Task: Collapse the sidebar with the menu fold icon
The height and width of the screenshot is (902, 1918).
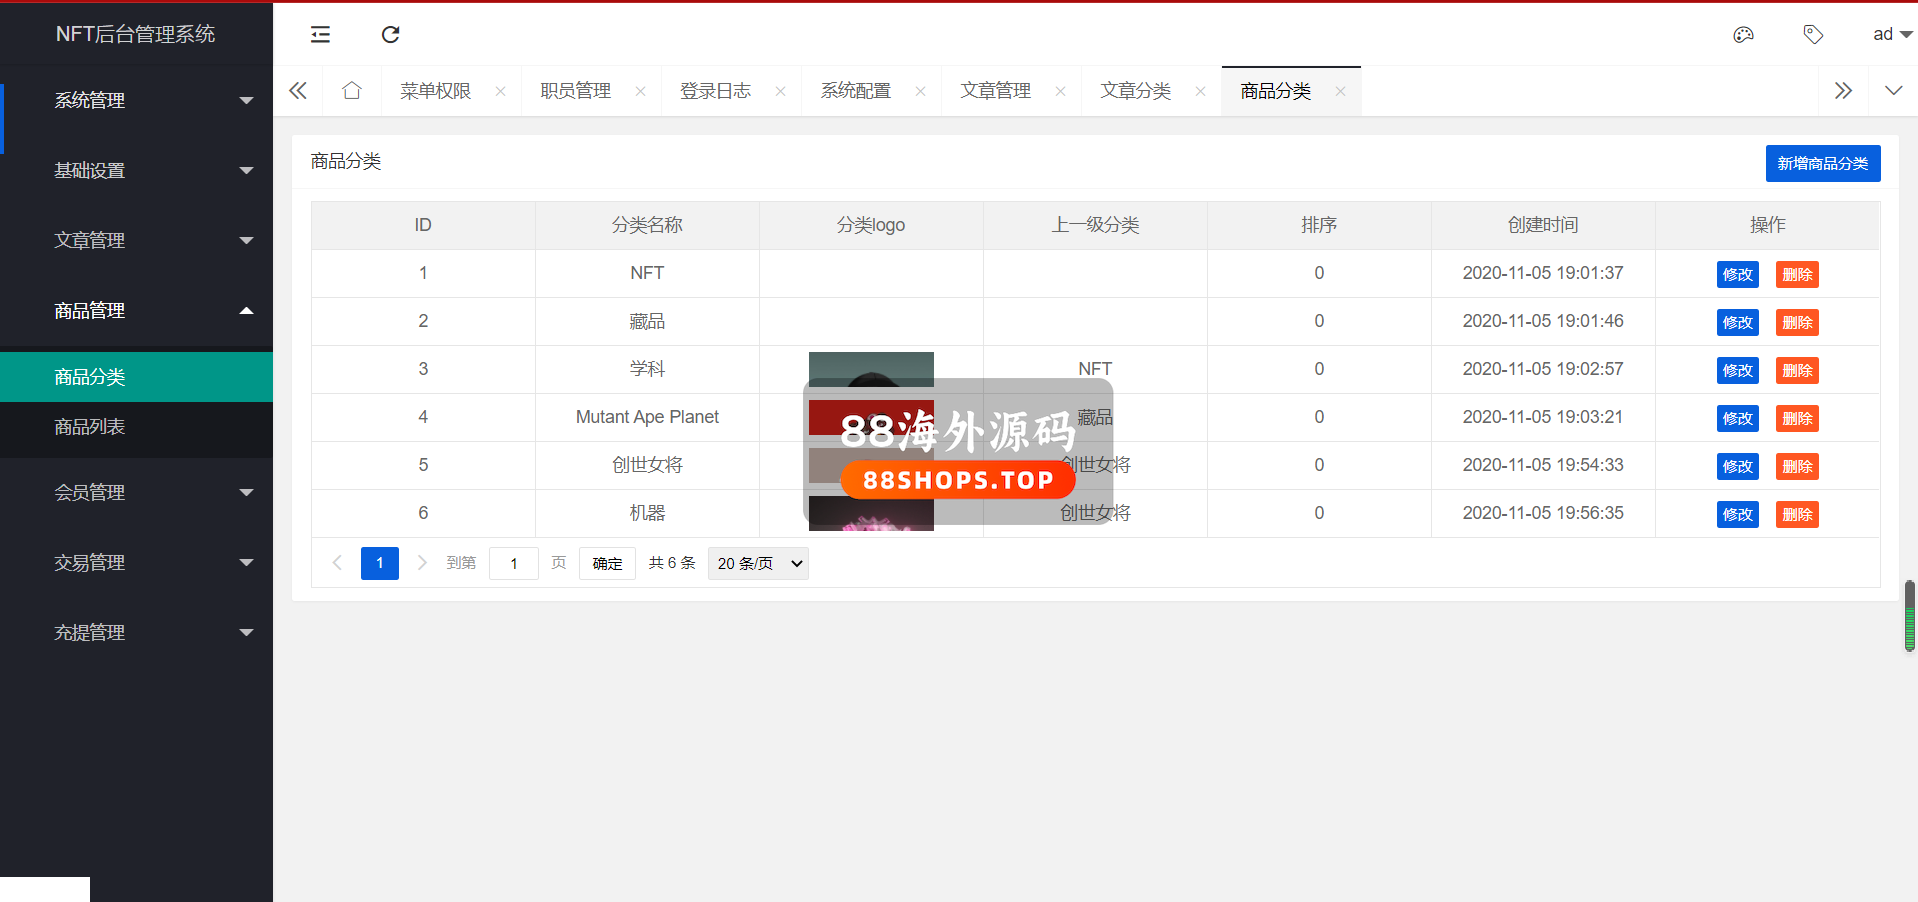Action: (x=320, y=35)
